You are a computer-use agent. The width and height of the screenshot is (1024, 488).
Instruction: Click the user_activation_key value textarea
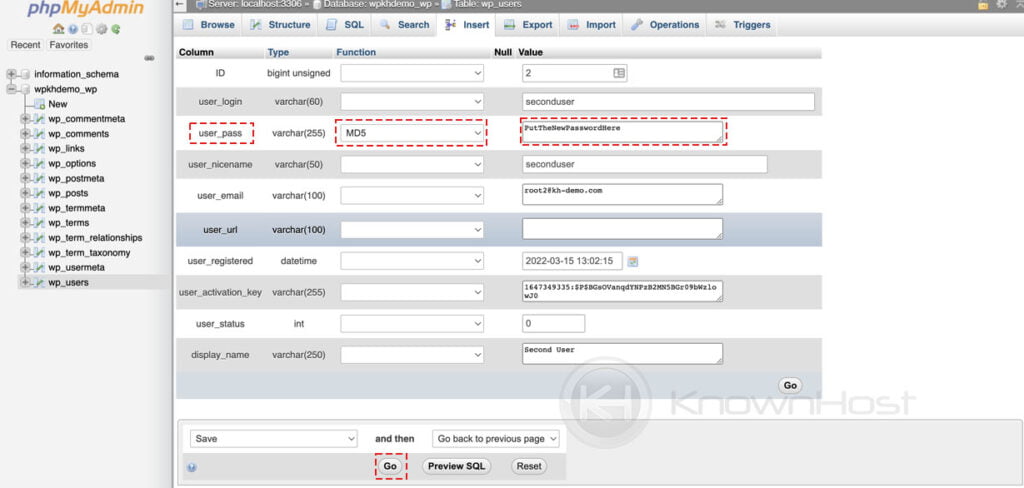[622, 291]
